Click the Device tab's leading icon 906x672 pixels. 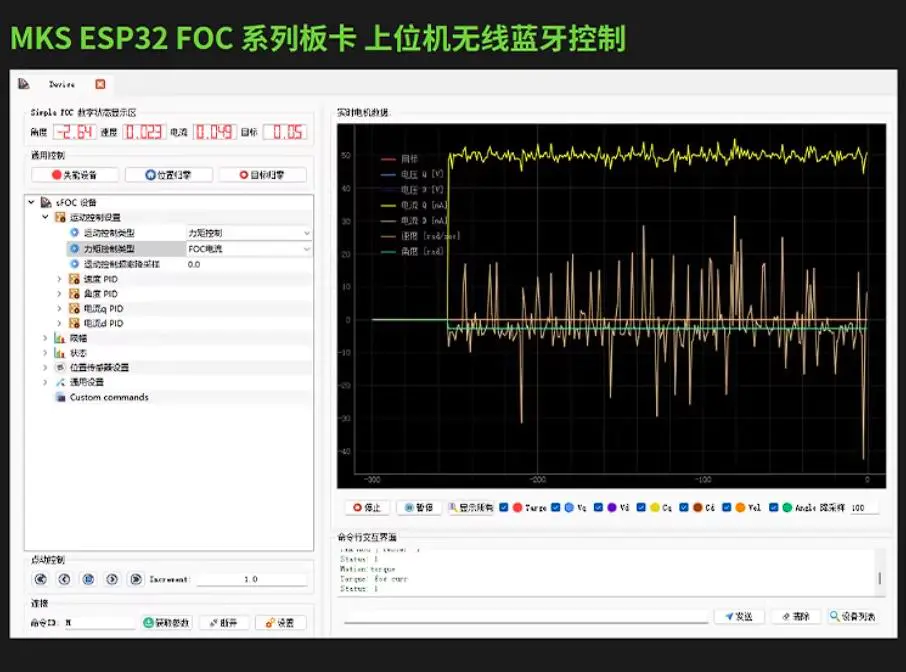[24, 84]
